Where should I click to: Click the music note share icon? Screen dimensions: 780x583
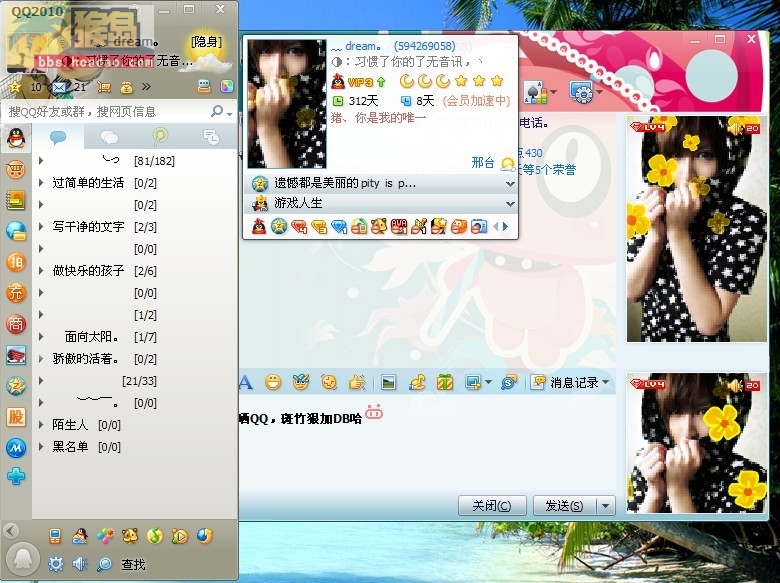click(417, 382)
